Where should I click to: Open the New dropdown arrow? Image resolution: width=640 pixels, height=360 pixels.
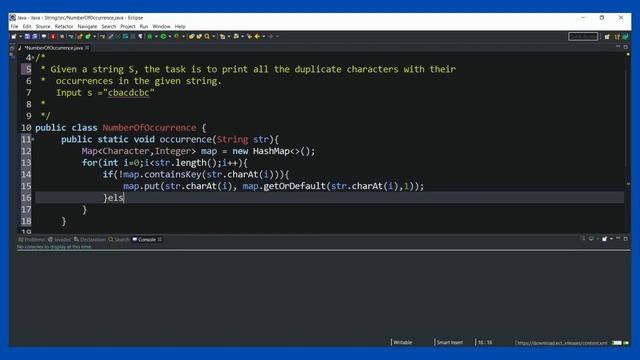20,36
